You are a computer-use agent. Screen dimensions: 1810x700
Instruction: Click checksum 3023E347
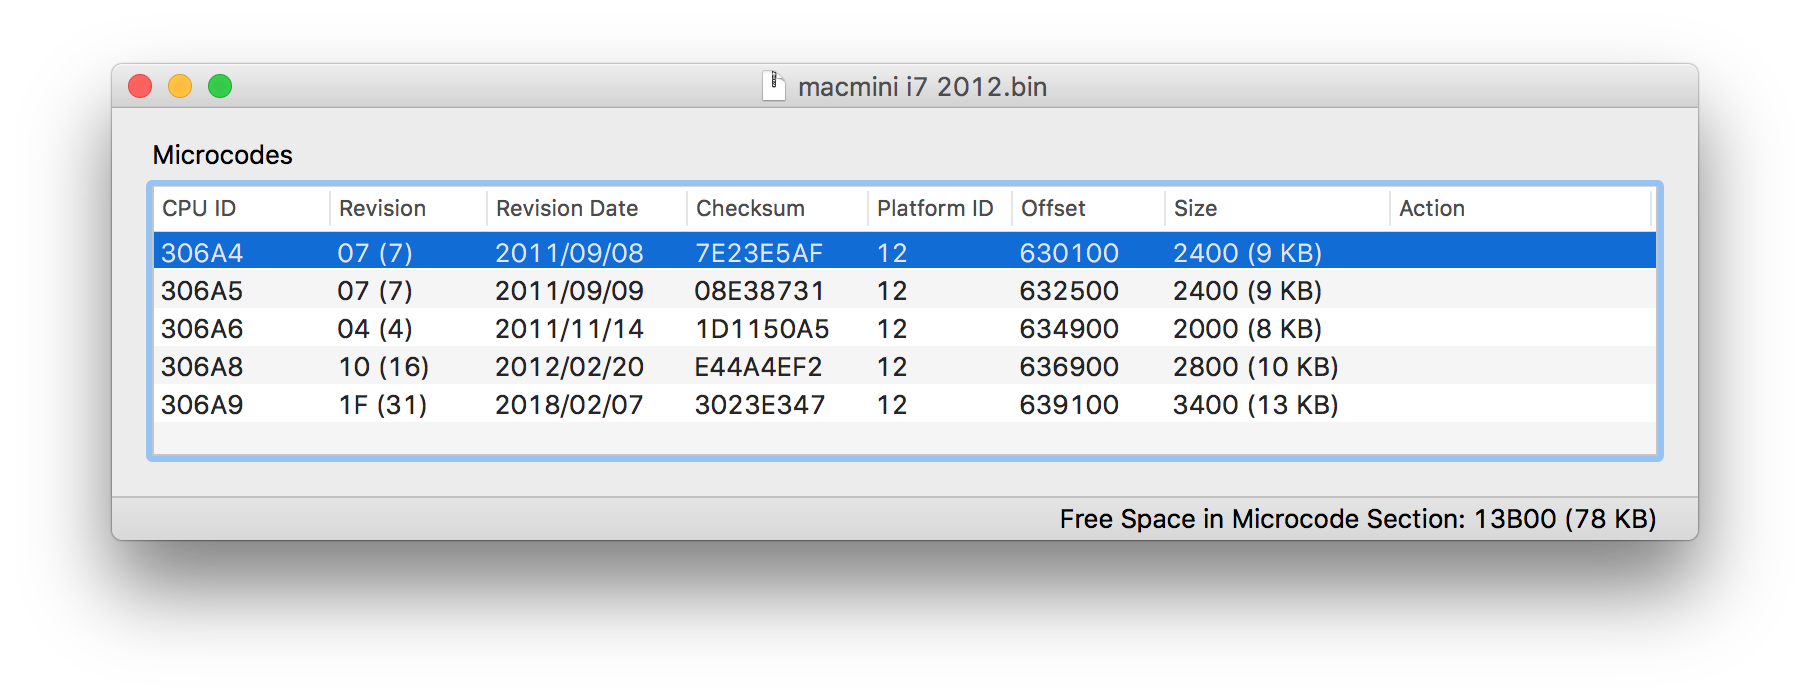point(760,405)
